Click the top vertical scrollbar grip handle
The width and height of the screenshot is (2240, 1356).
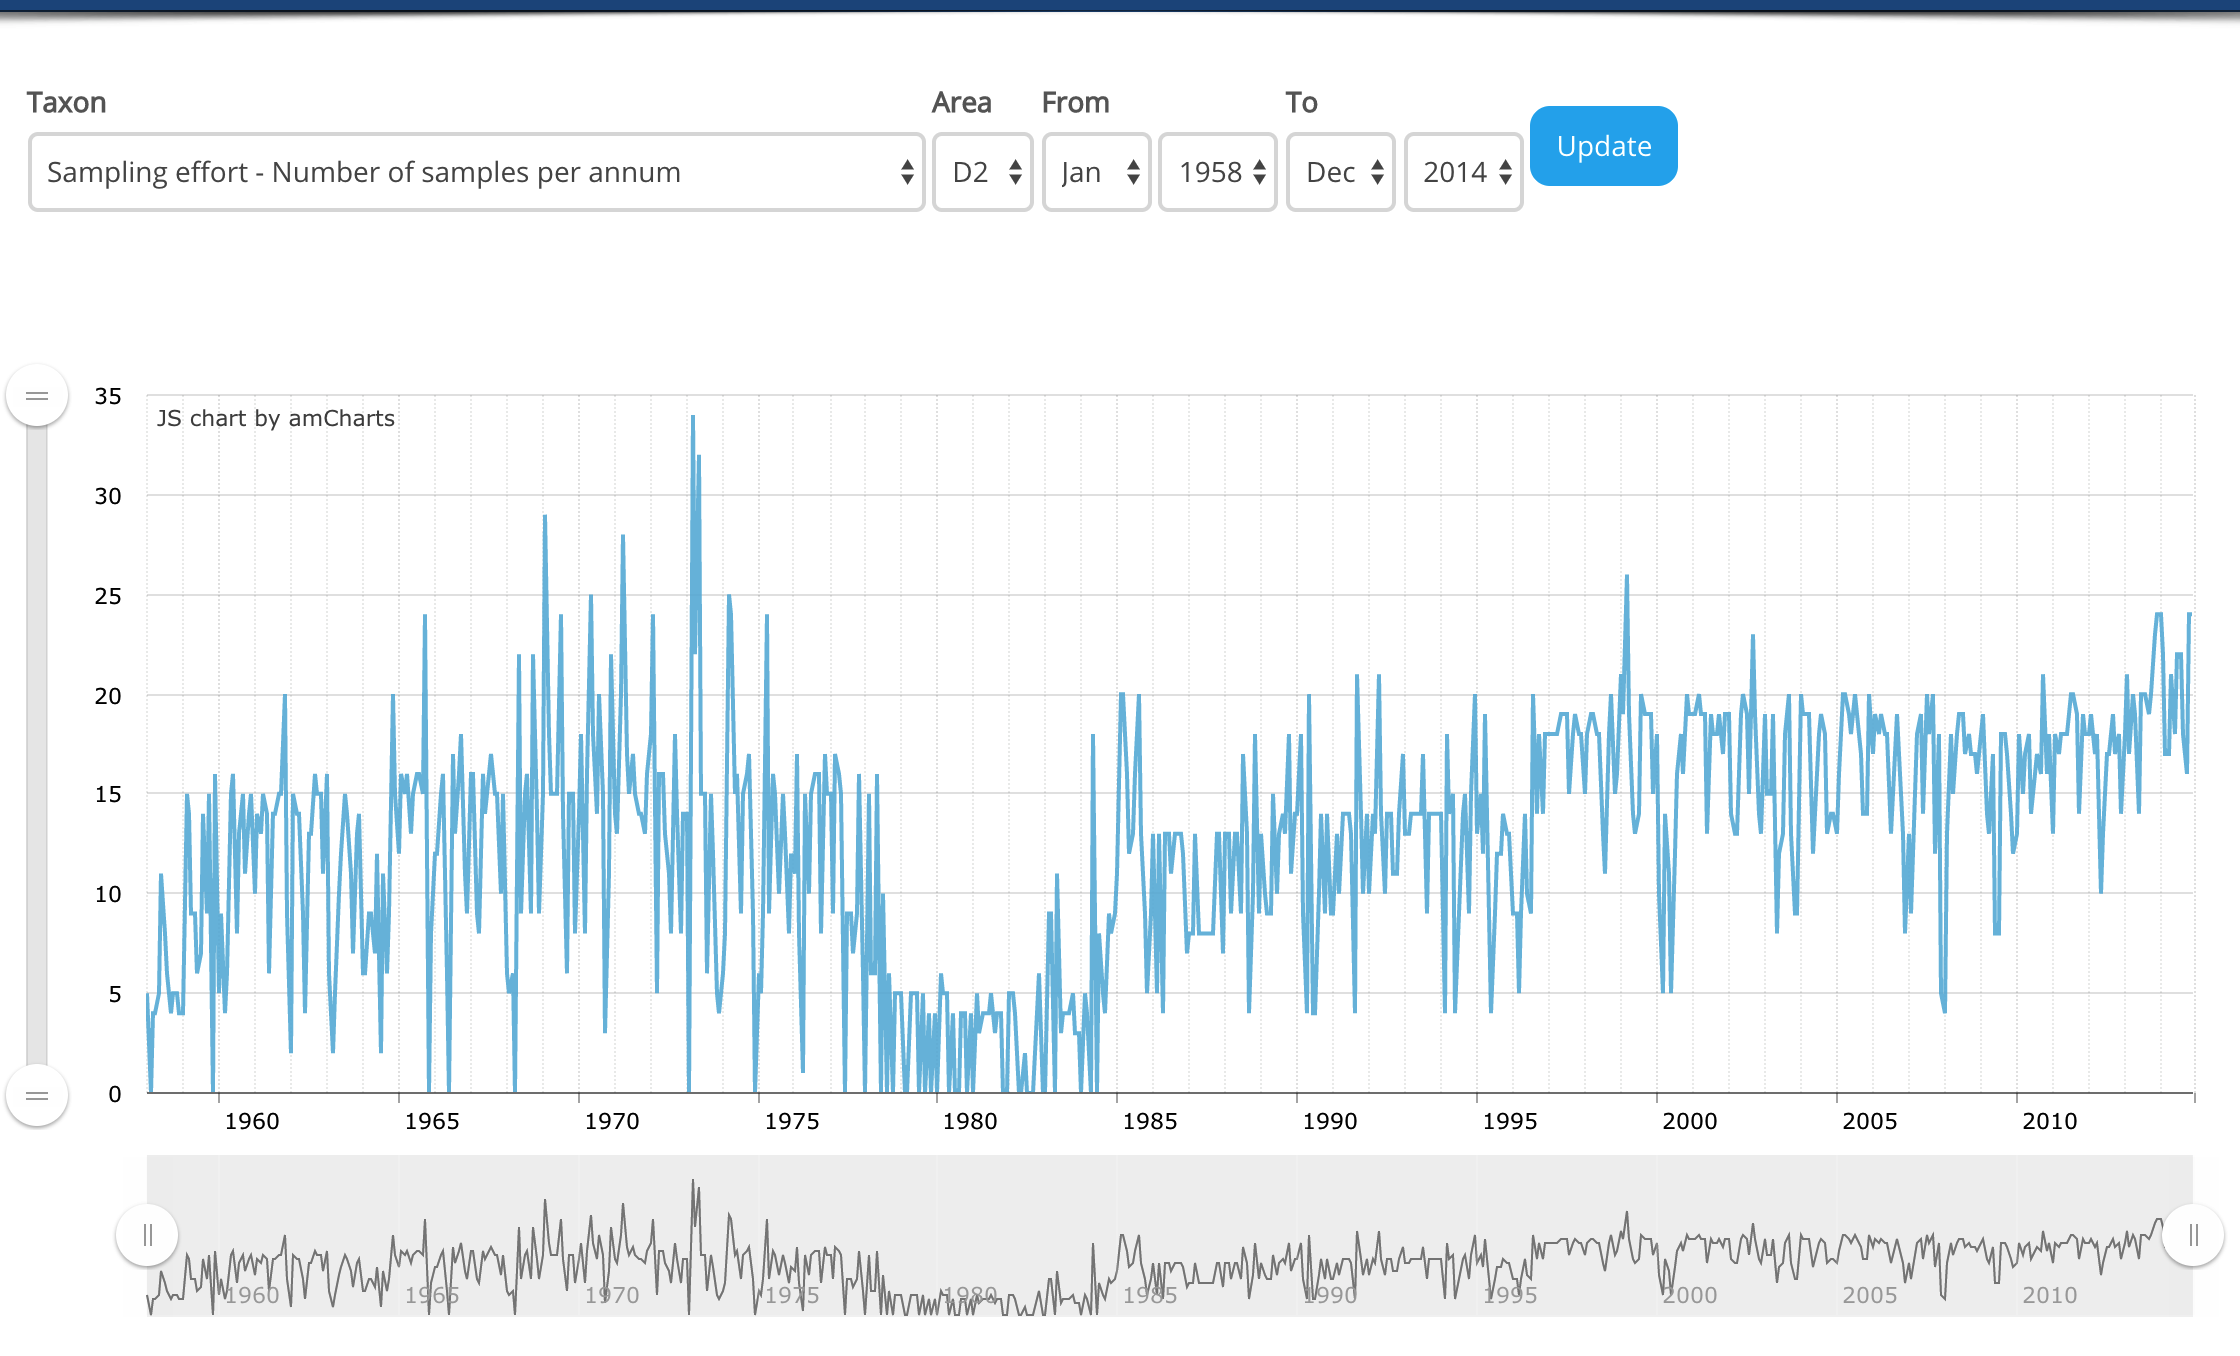click(37, 396)
